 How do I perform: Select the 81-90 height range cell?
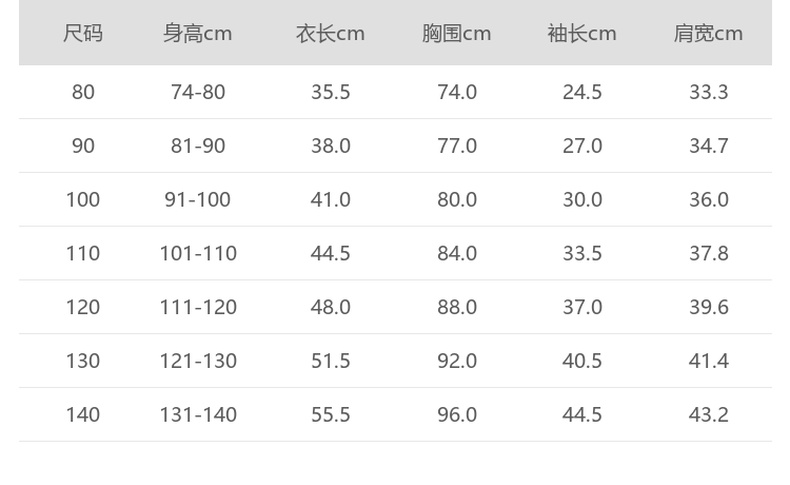coord(198,146)
